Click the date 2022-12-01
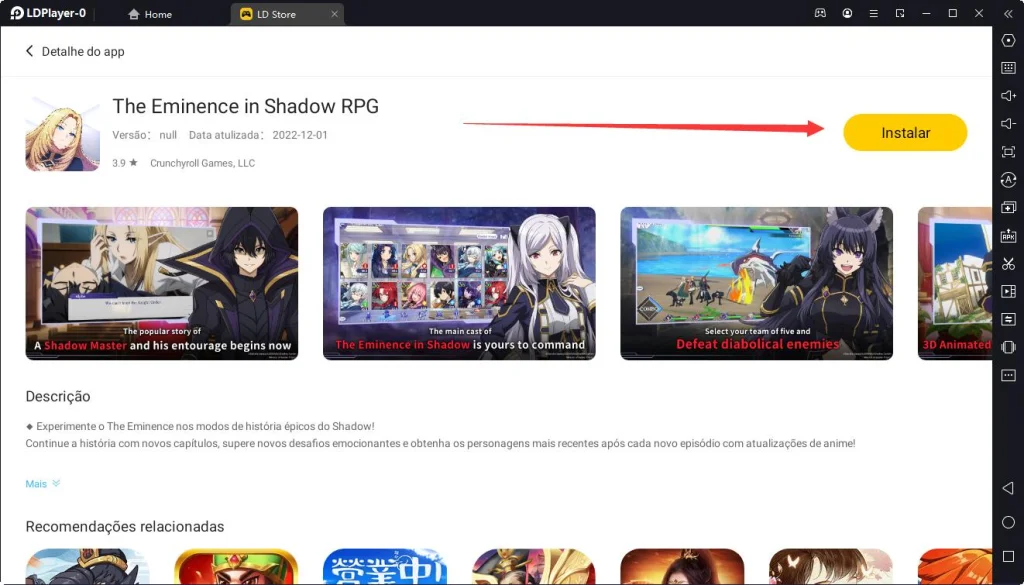The image size is (1024, 585). (x=300, y=135)
